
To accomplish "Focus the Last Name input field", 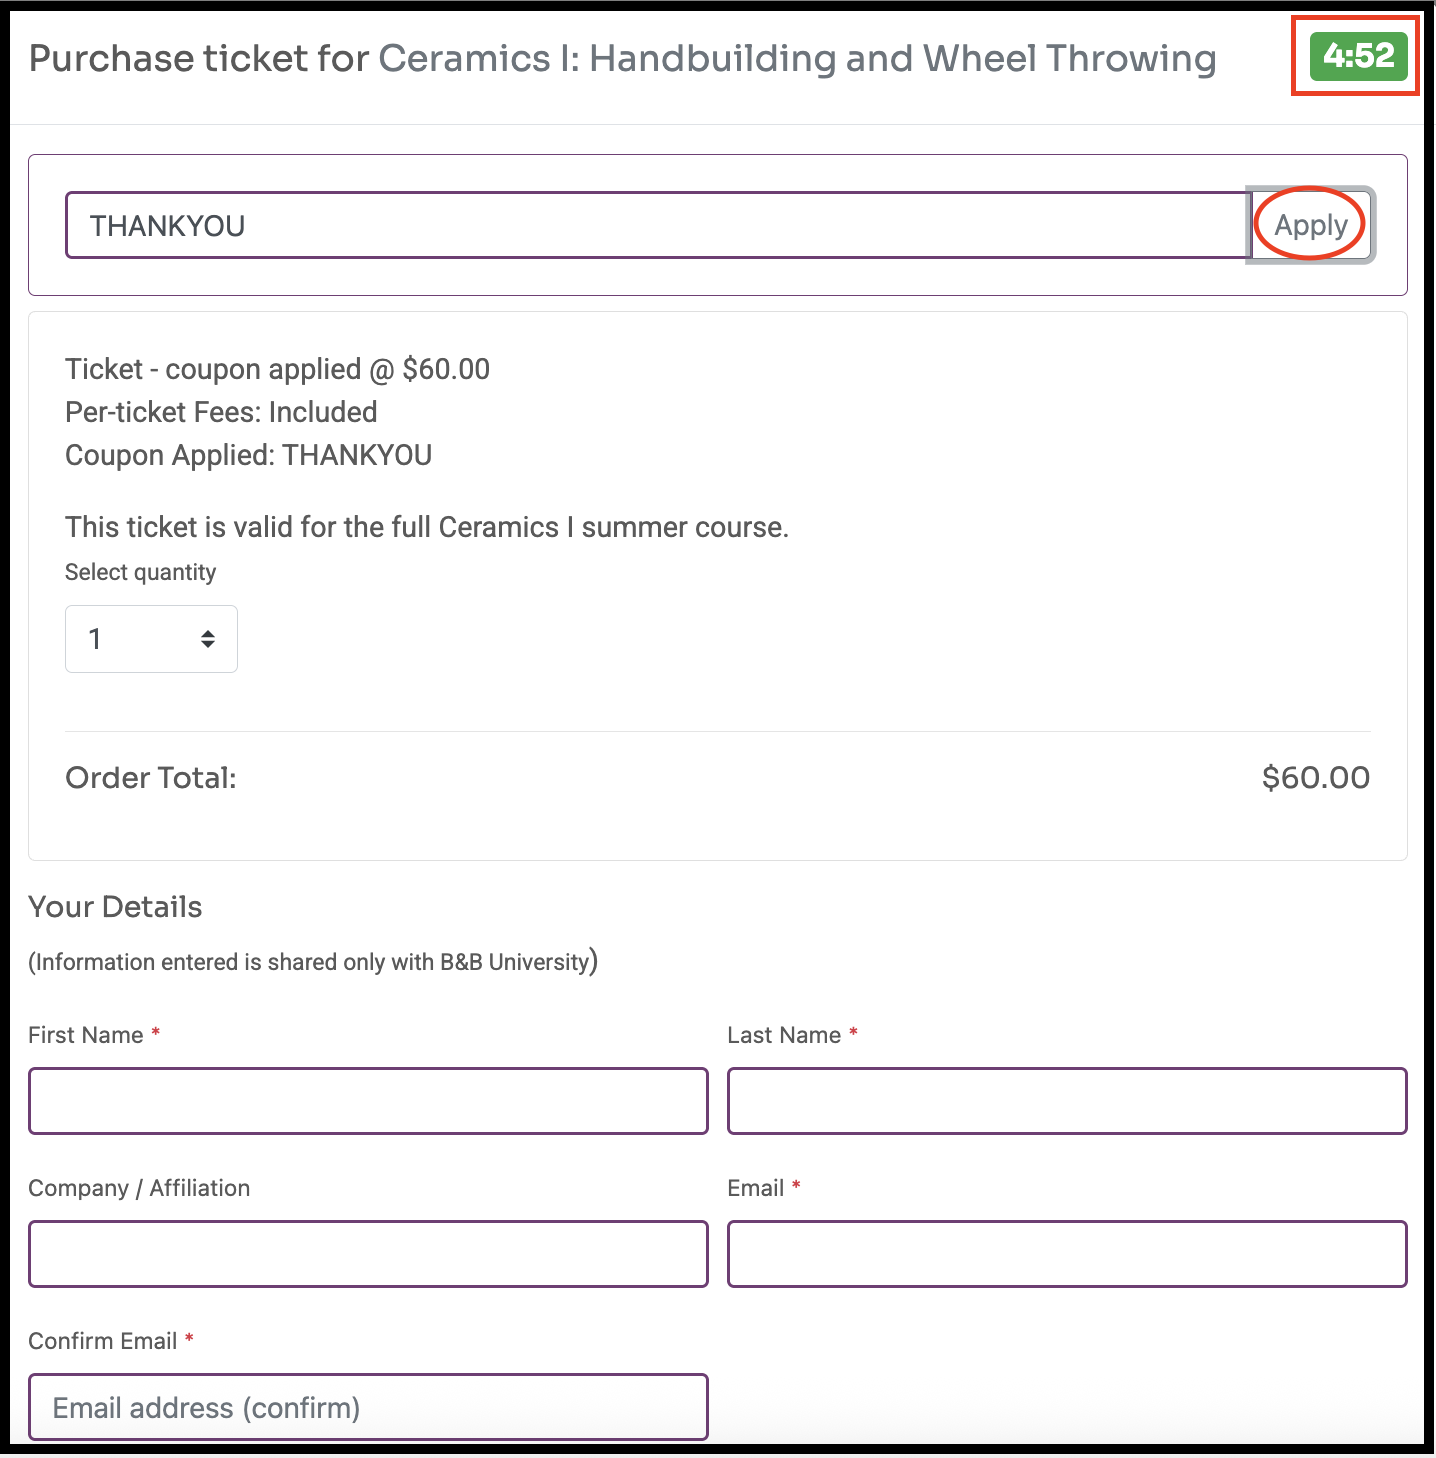I will coord(1067,1101).
